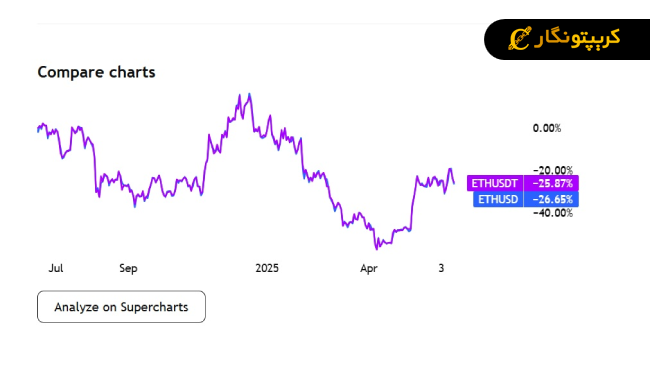Select the 3 date axis label

pos(441,268)
